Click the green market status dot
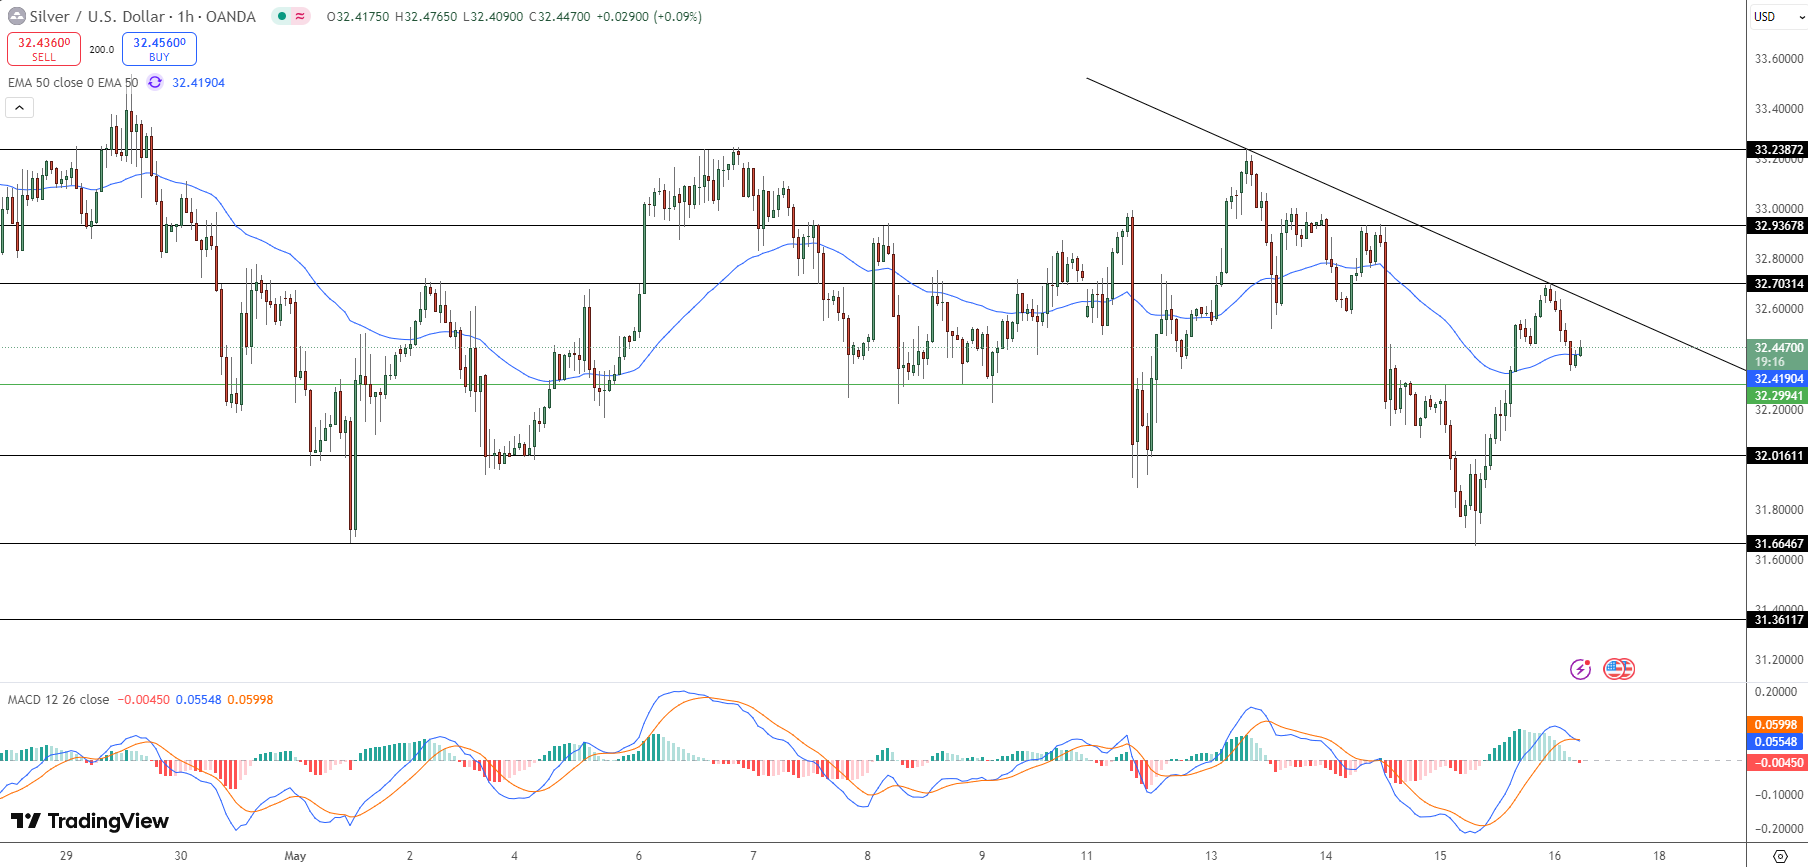 282,16
